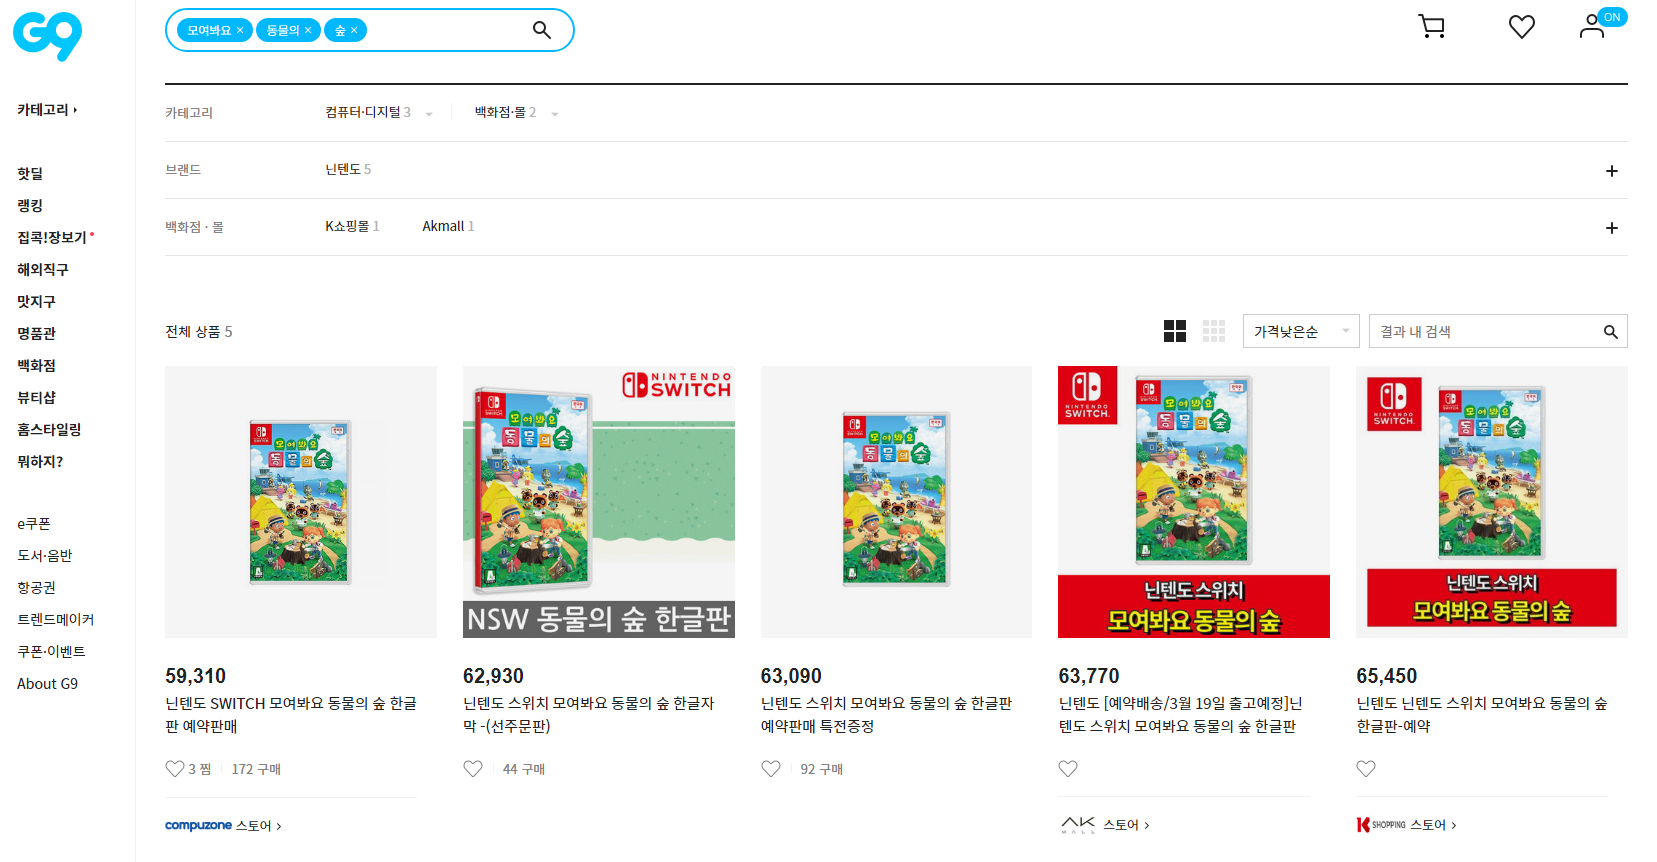Open the shopping cart

tap(1432, 27)
